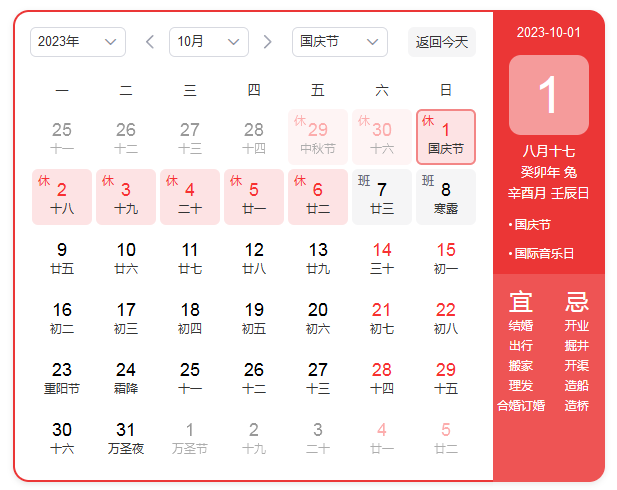
Task: Select October 18 初四 date
Action: 190,317
